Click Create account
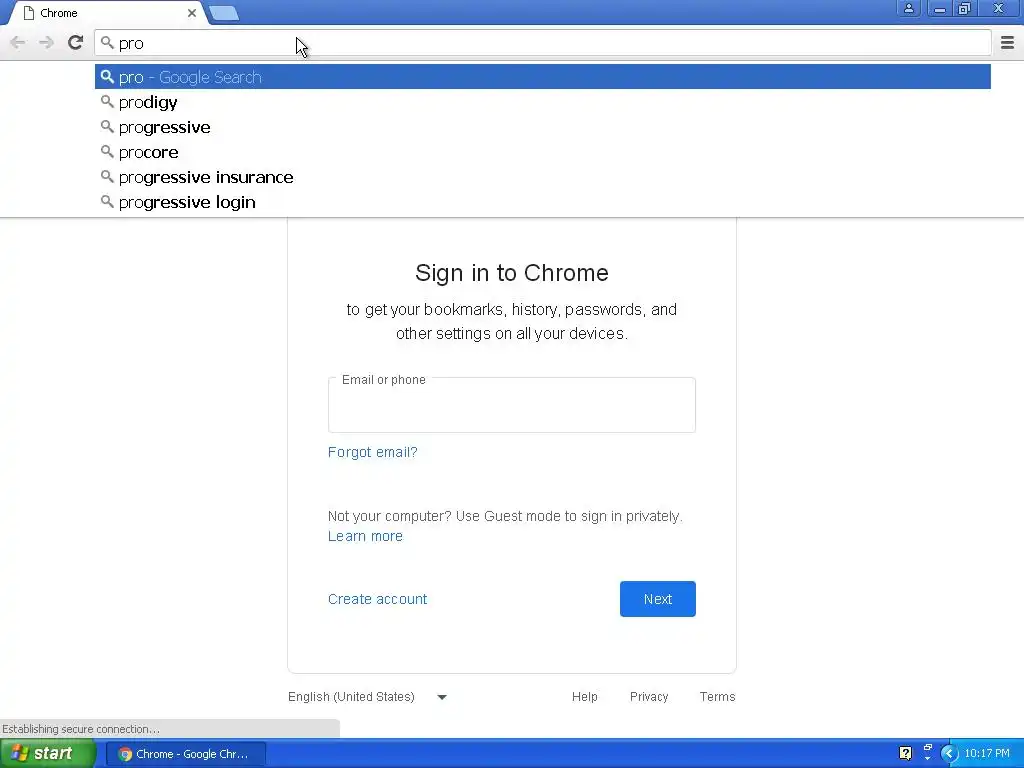The width and height of the screenshot is (1024, 768). (x=377, y=599)
